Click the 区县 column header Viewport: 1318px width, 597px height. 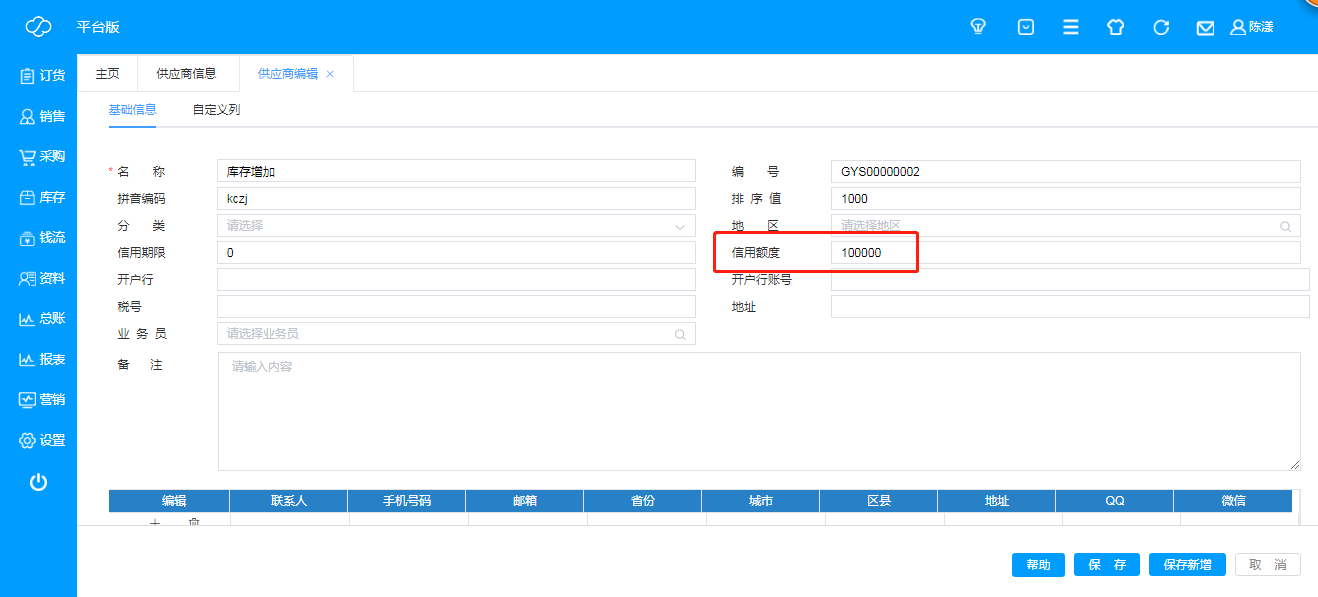[x=878, y=500]
